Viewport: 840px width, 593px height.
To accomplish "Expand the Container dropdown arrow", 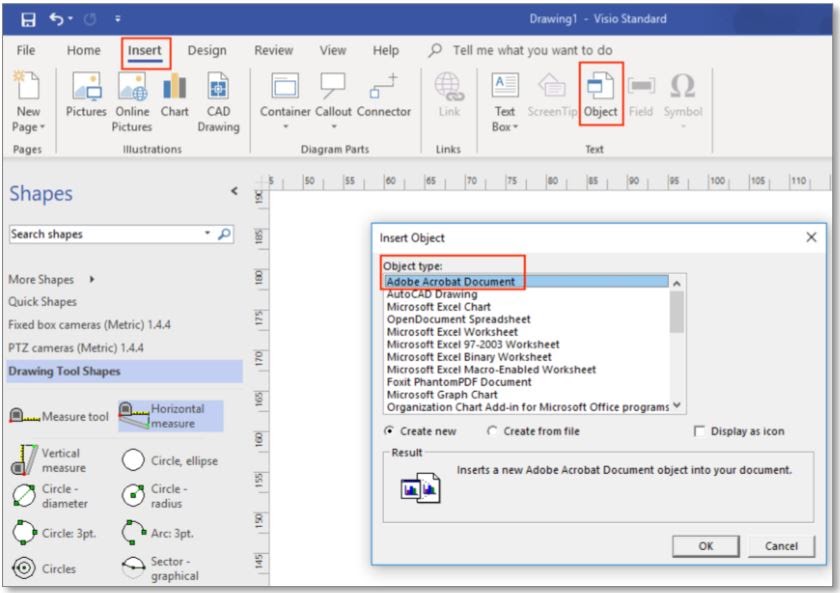I will click(x=286, y=127).
